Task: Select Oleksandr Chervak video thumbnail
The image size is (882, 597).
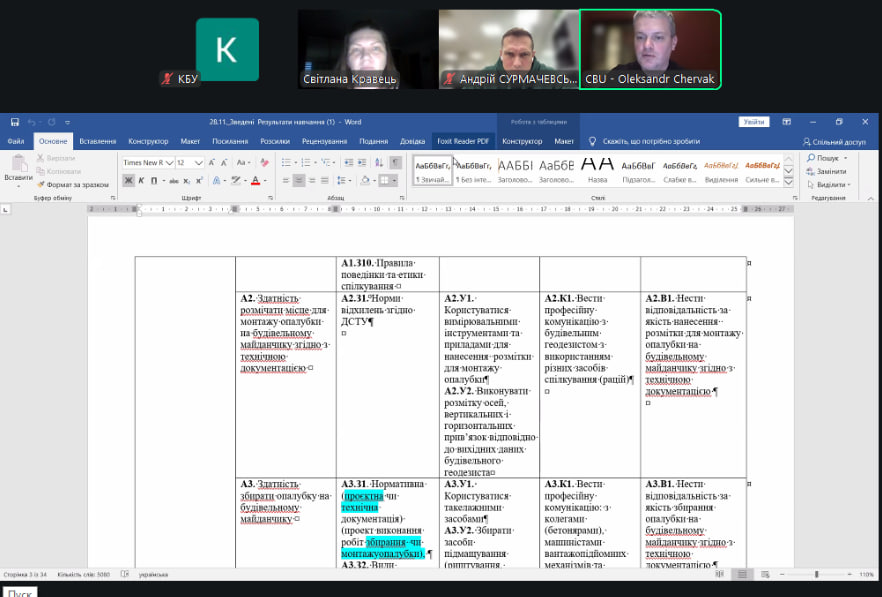Action: click(x=650, y=50)
